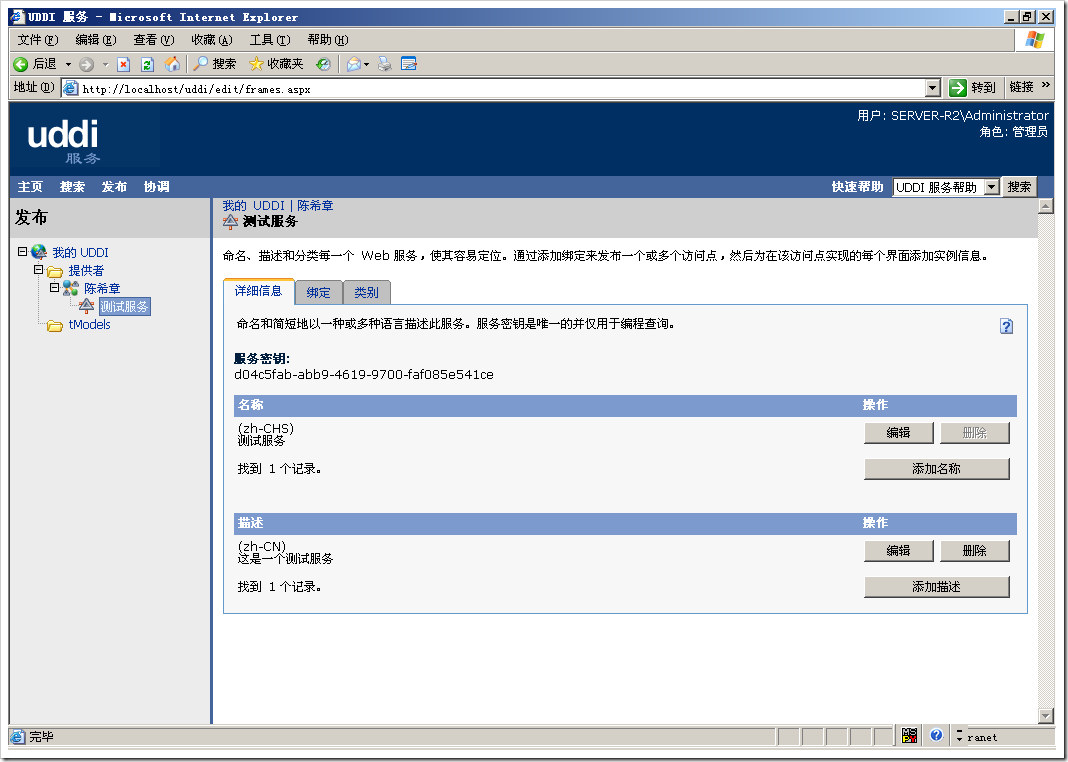Click the History toolbar icon
The height and width of the screenshot is (762, 1068).
pyautogui.click(x=324, y=64)
